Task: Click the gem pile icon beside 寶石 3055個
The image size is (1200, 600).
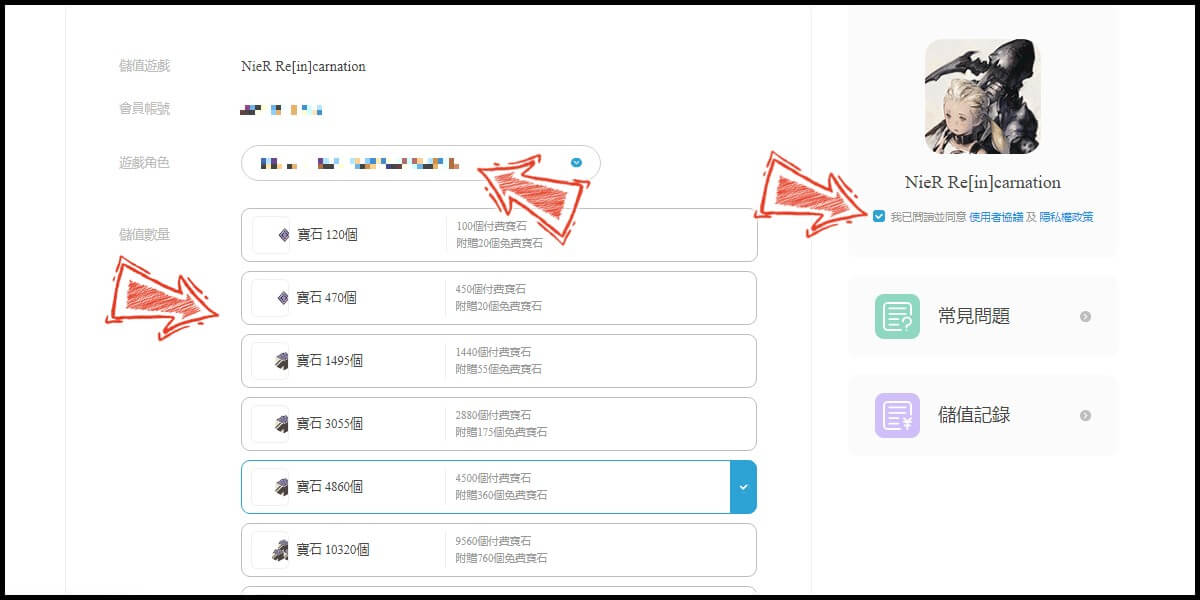Action: pos(282,424)
